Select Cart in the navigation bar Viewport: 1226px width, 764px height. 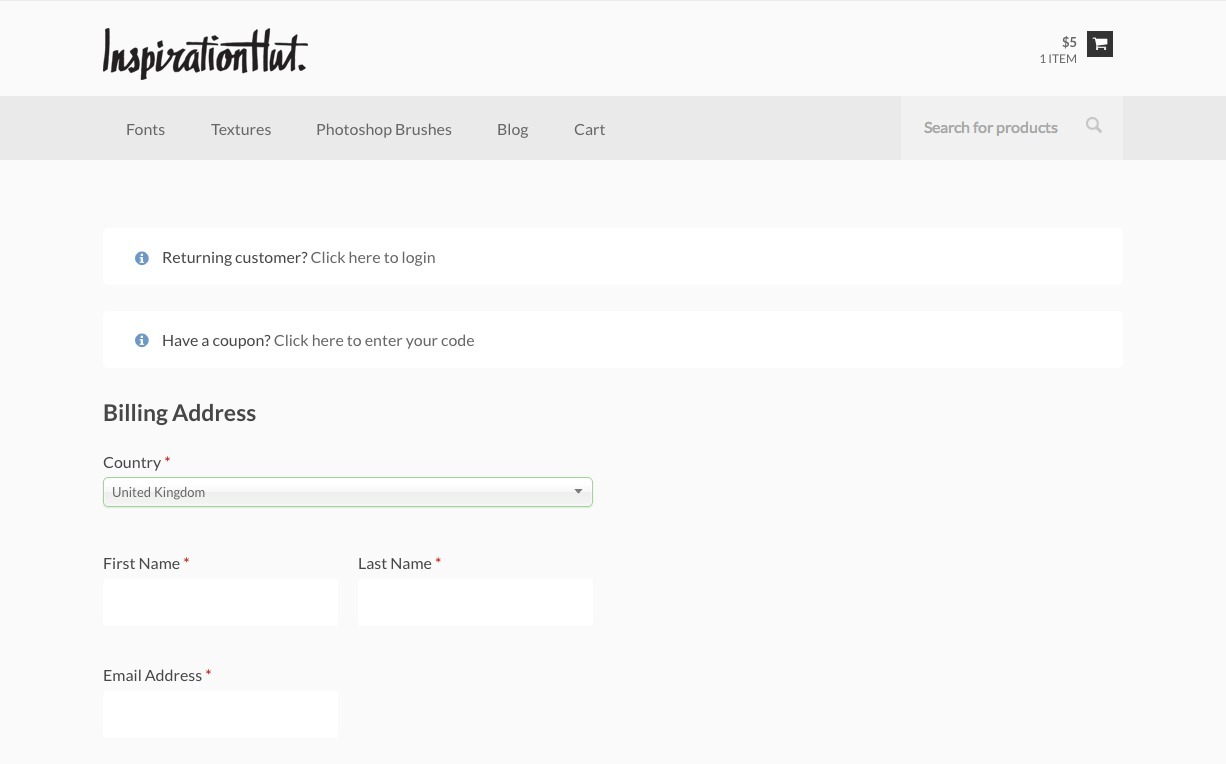(x=589, y=129)
